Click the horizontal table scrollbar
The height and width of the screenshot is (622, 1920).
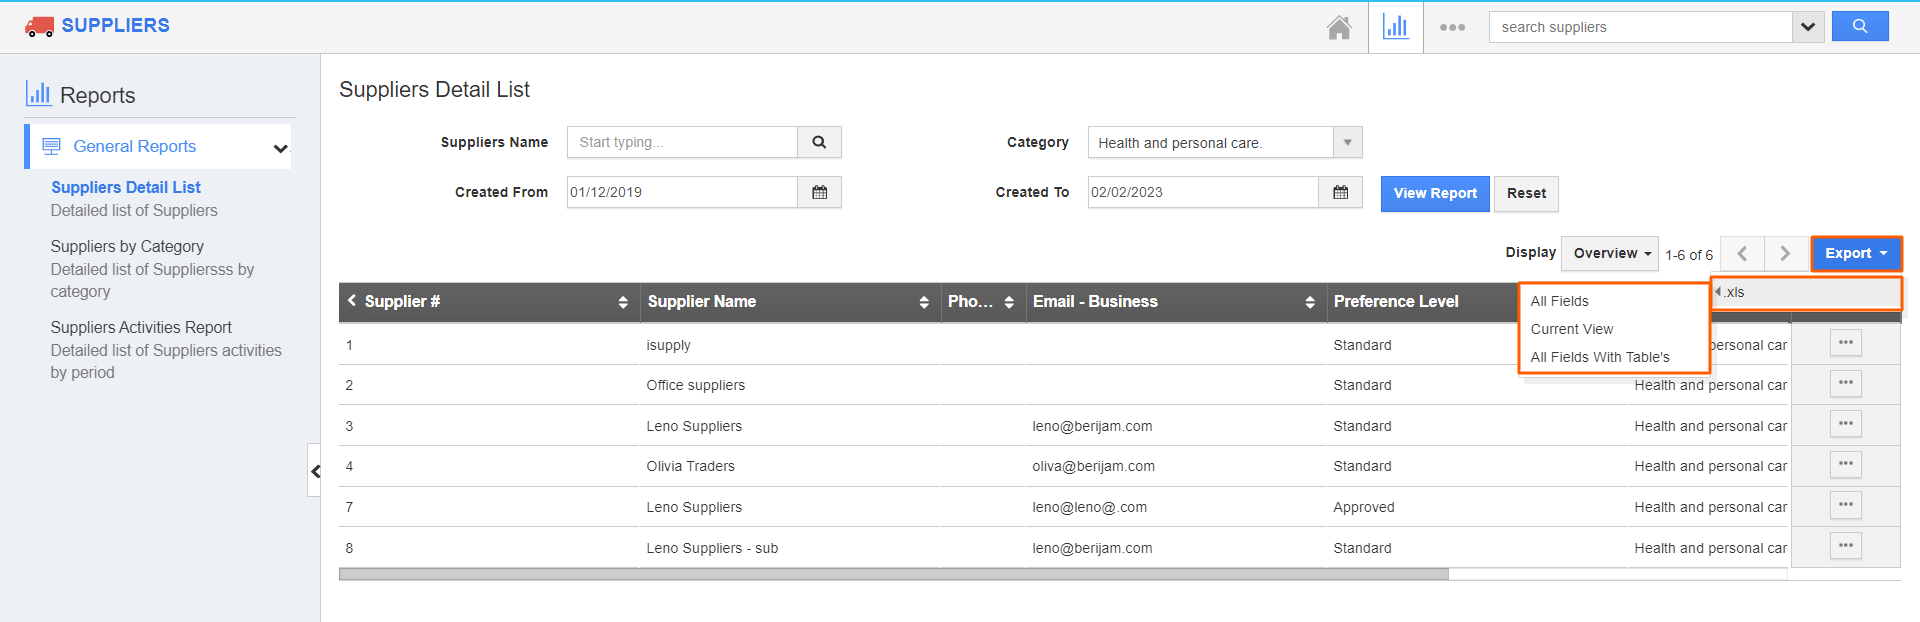[x=894, y=574]
